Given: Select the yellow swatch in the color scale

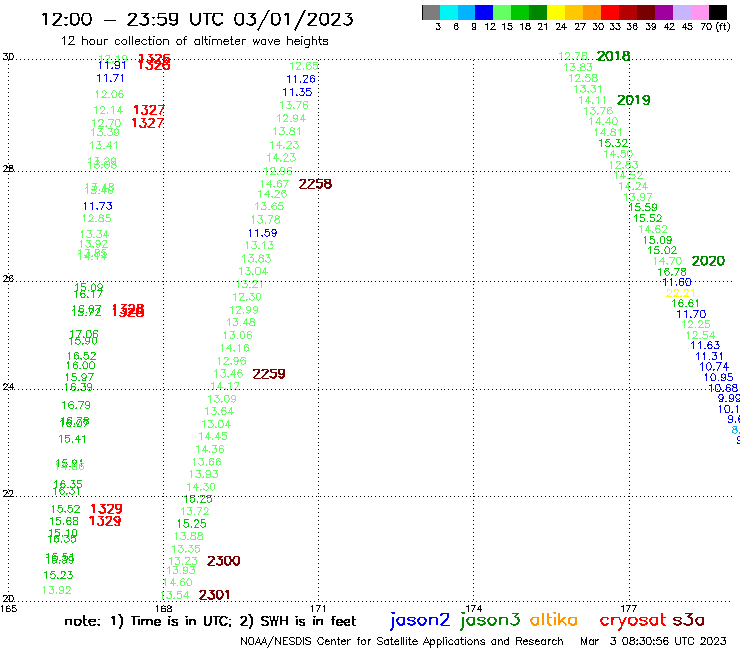Looking at the screenshot, I should pyautogui.click(x=556, y=12).
